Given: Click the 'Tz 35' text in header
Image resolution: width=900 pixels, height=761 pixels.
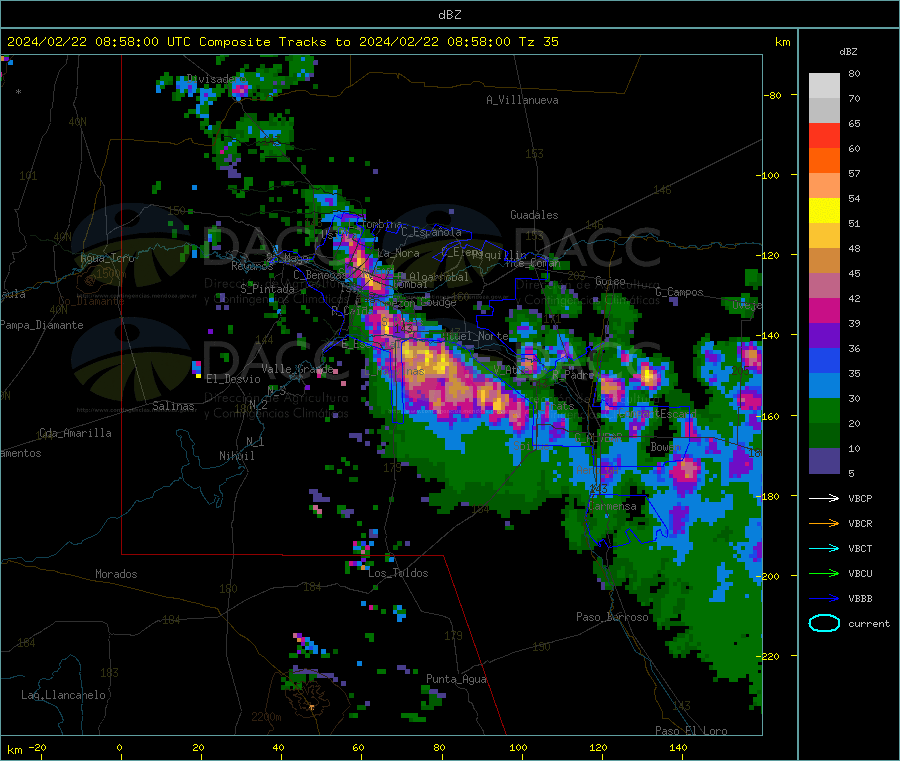Looking at the screenshot, I should 538,41.
